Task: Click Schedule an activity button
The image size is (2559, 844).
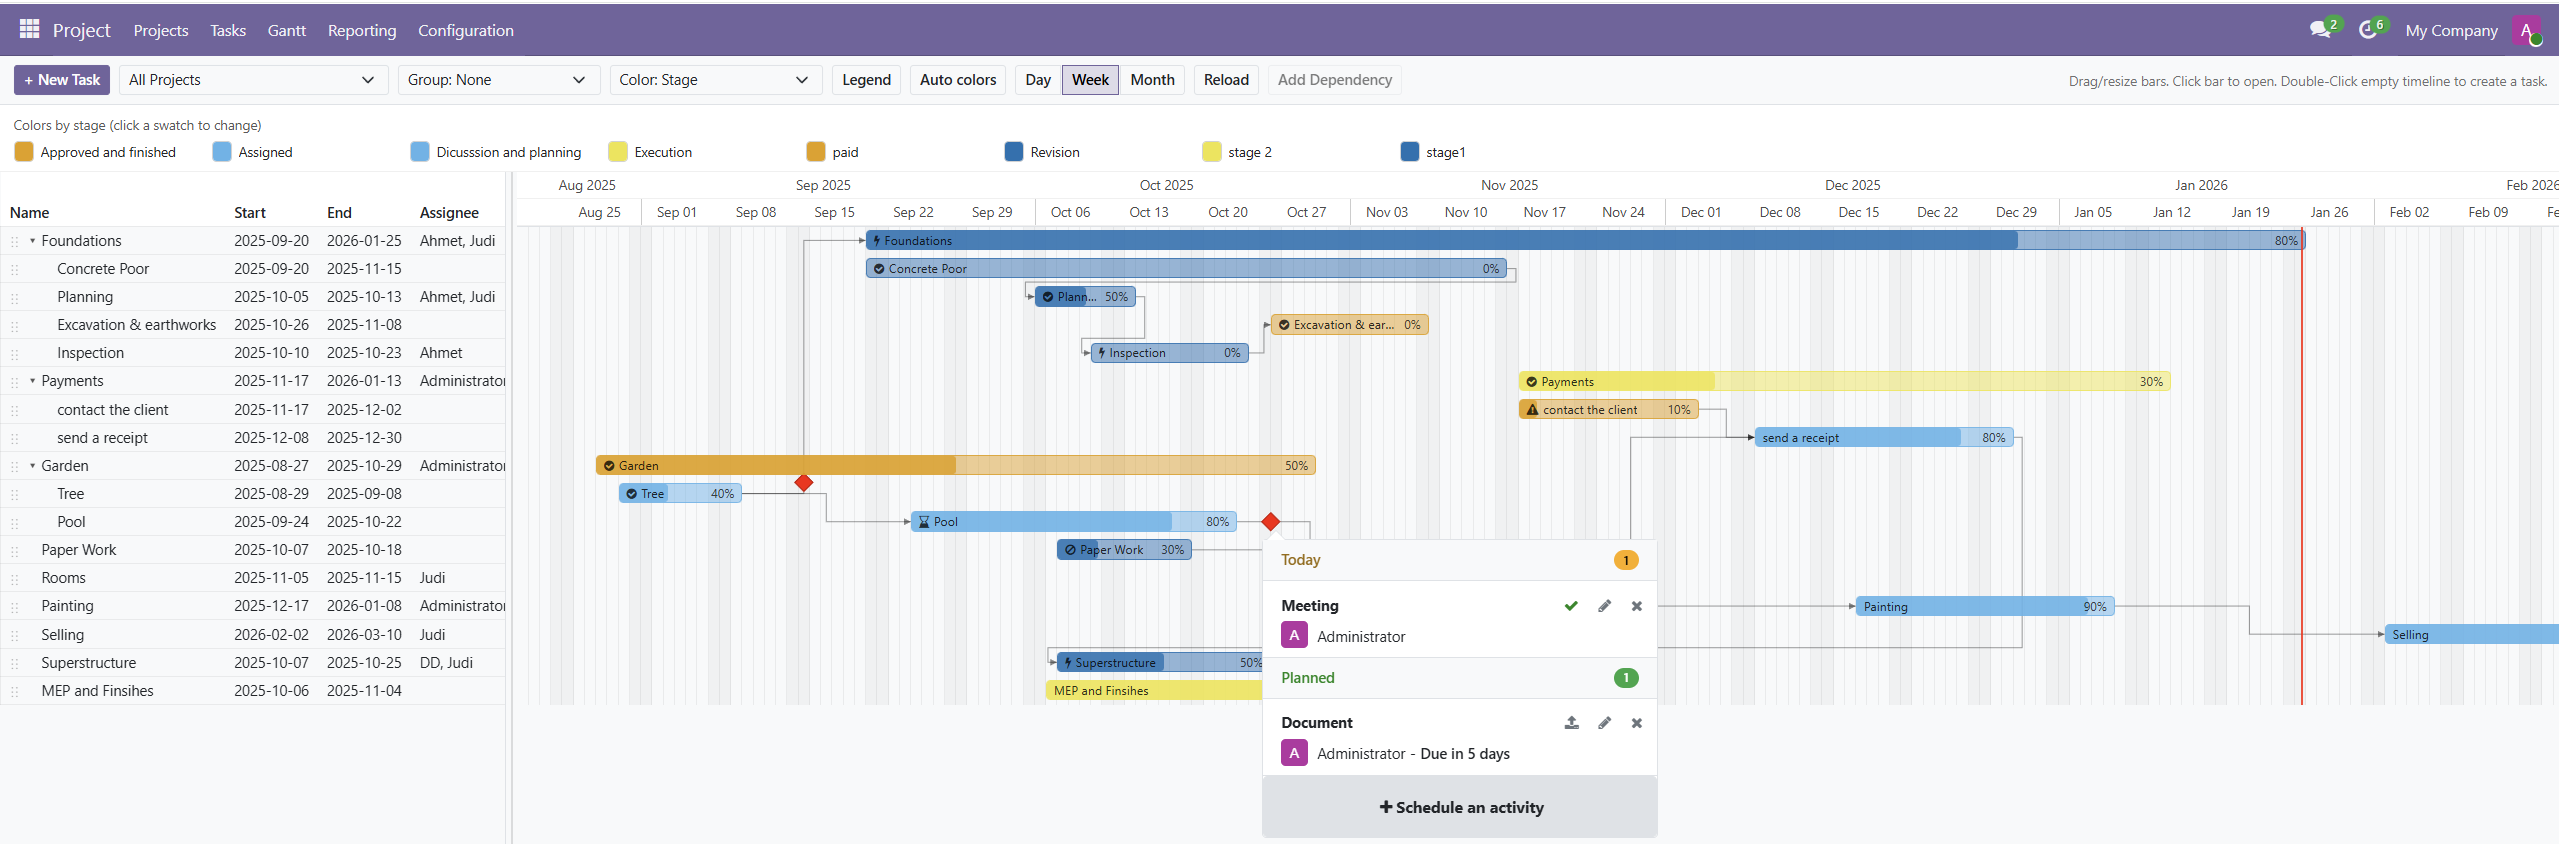Action: pos(1460,807)
